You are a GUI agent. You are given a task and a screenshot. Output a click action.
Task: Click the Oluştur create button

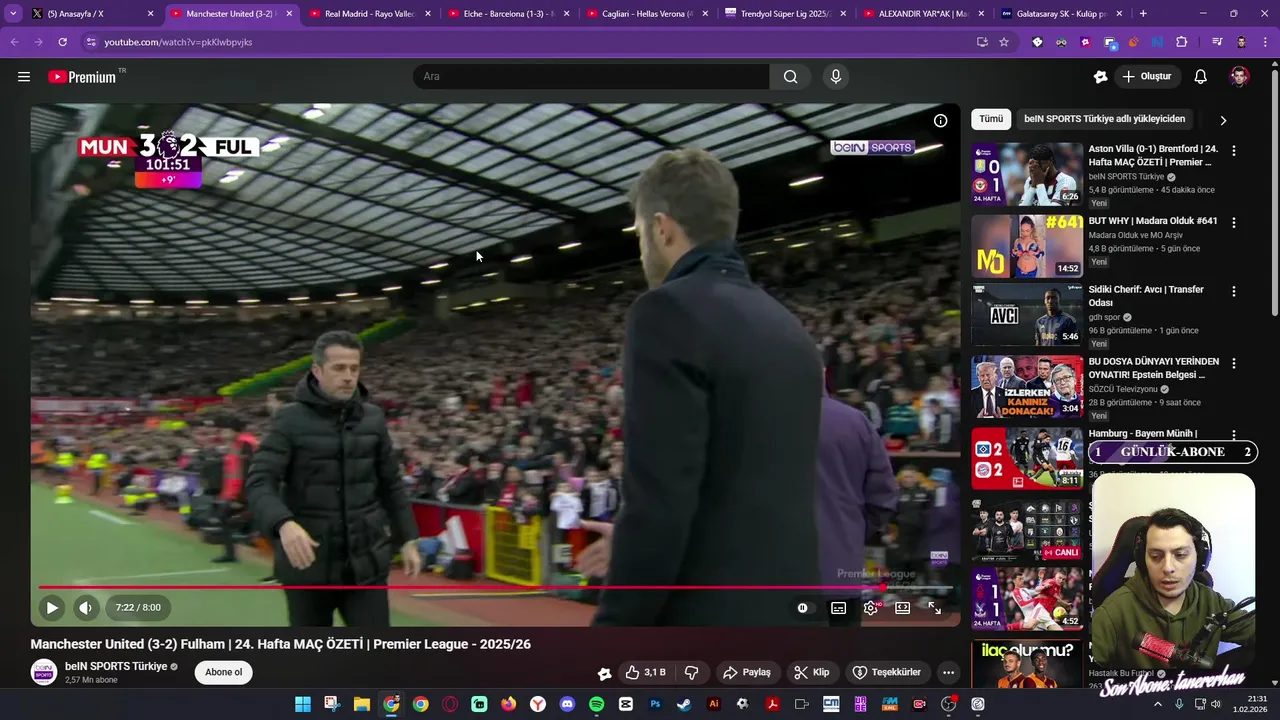(1147, 77)
